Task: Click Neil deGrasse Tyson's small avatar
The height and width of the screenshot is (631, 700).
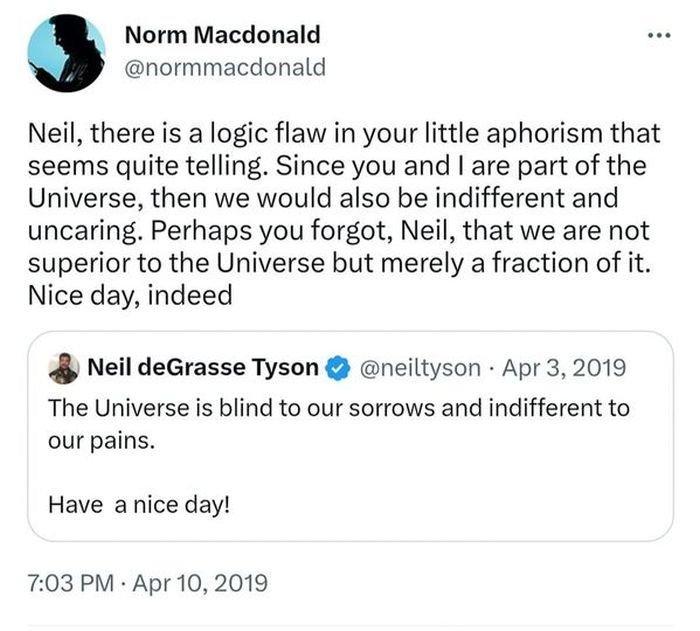Action: [64, 369]
